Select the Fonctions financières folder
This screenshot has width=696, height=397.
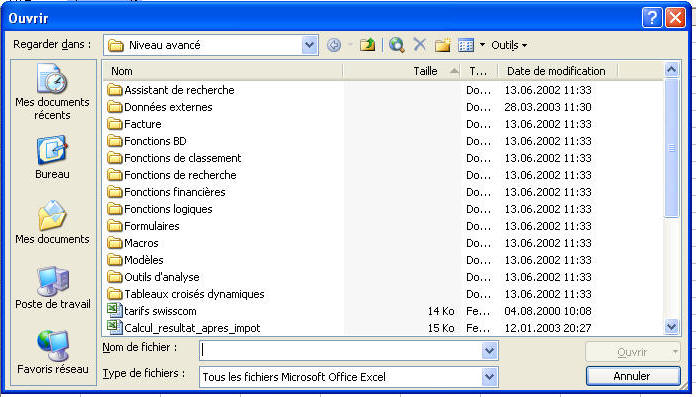(x=166, y=192)
